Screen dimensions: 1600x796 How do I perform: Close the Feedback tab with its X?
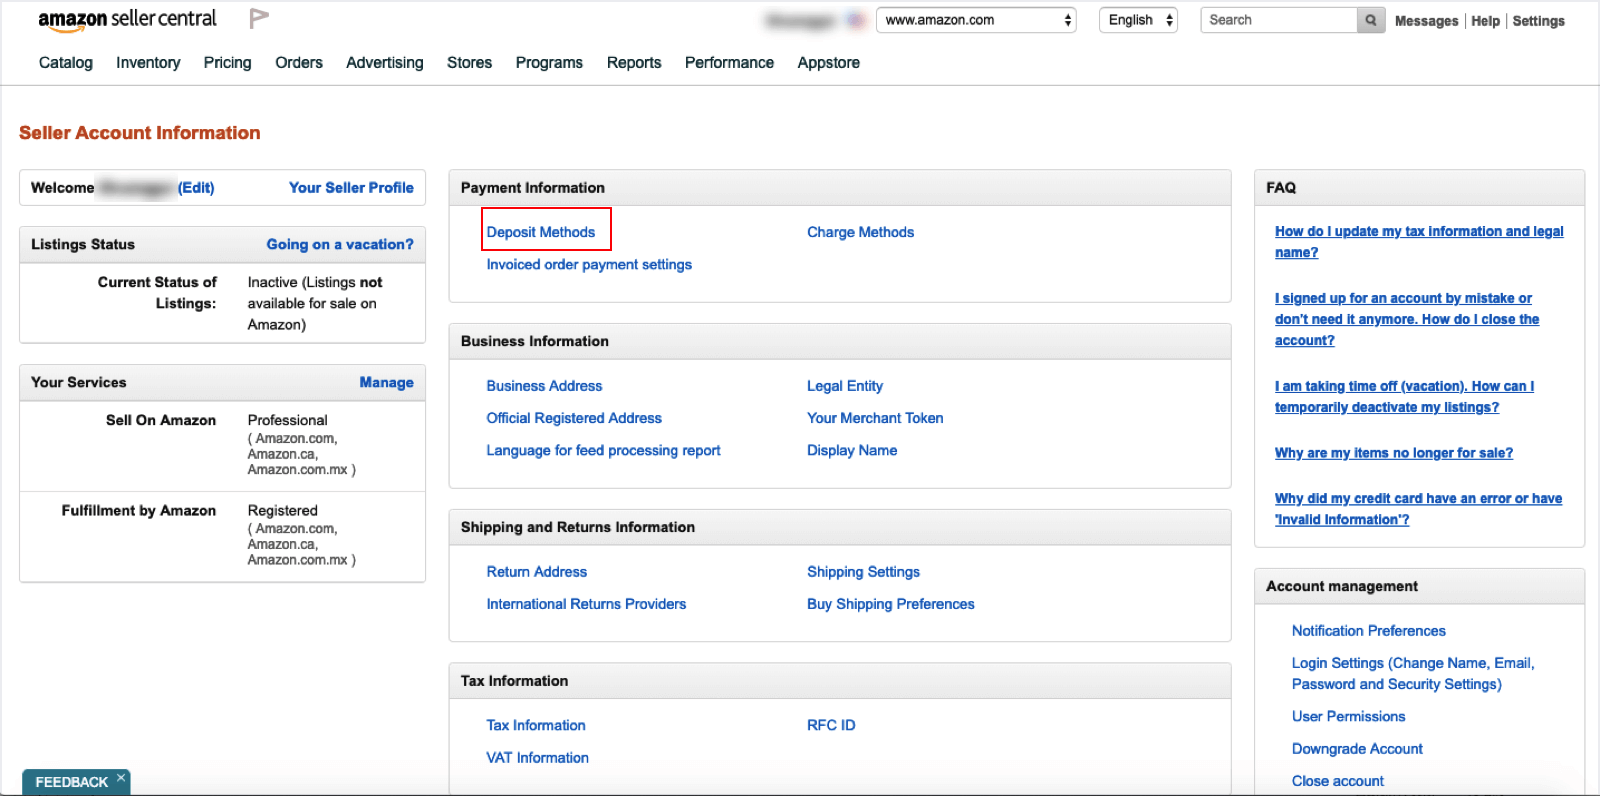121,777
